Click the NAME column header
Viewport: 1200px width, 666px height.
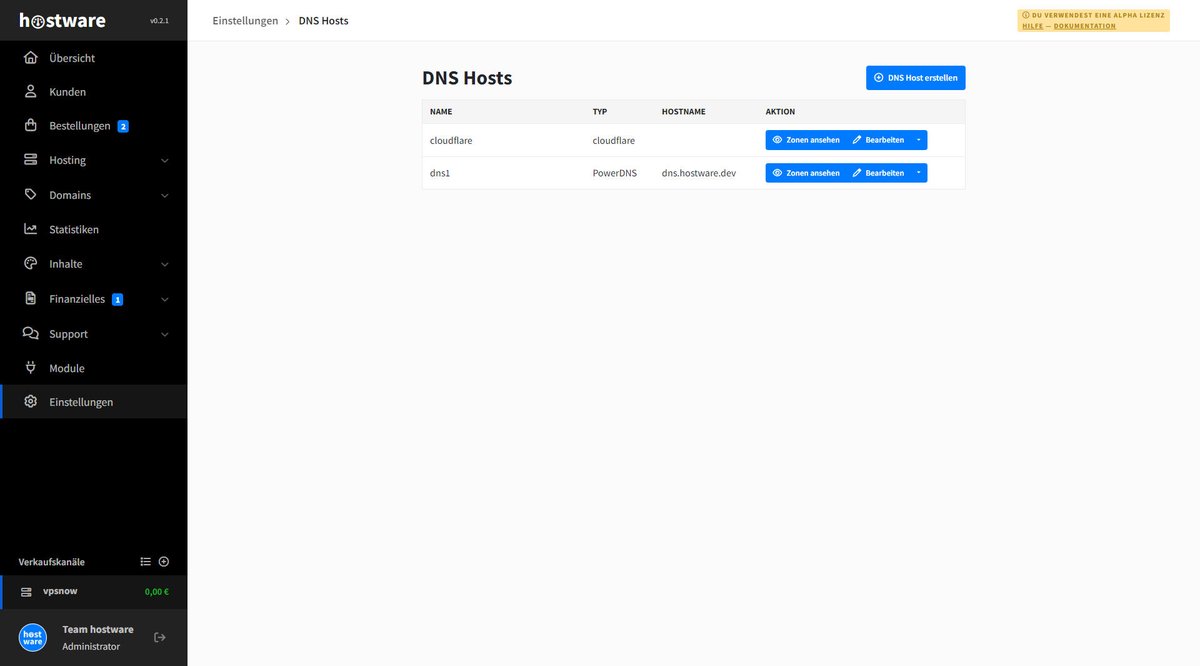[441, 112]
